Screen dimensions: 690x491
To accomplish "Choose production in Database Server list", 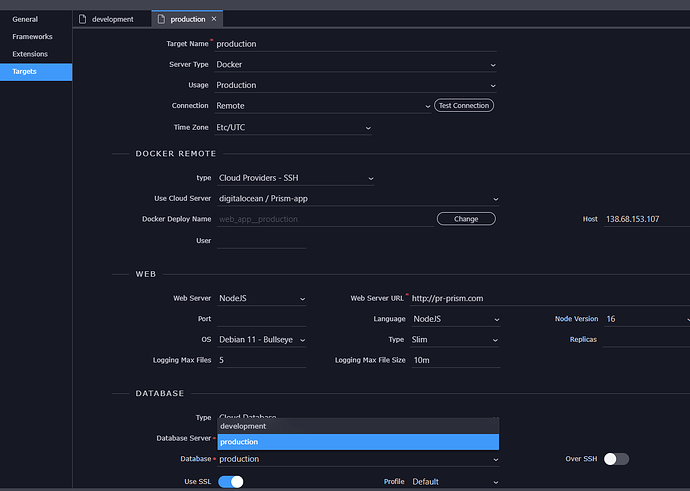I will coord(358,442).
